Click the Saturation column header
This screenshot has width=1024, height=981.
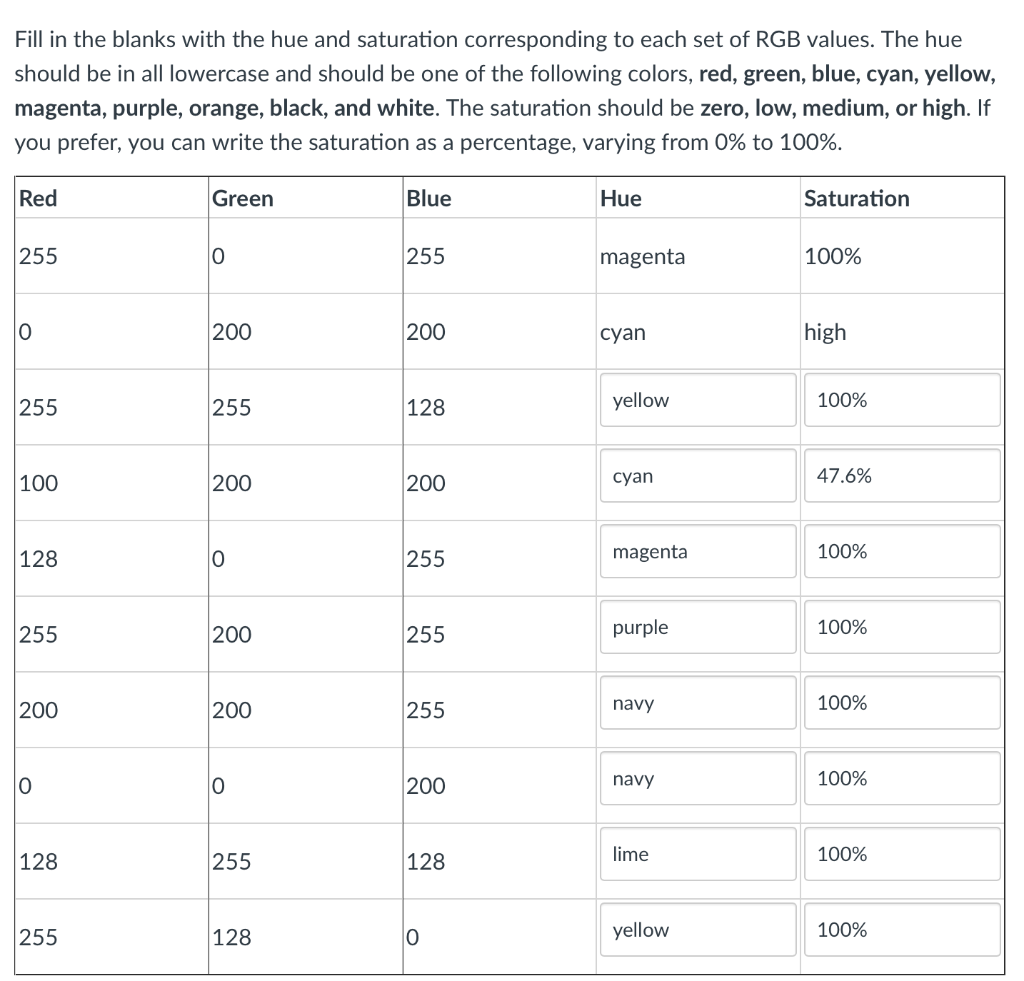point(857,198)
